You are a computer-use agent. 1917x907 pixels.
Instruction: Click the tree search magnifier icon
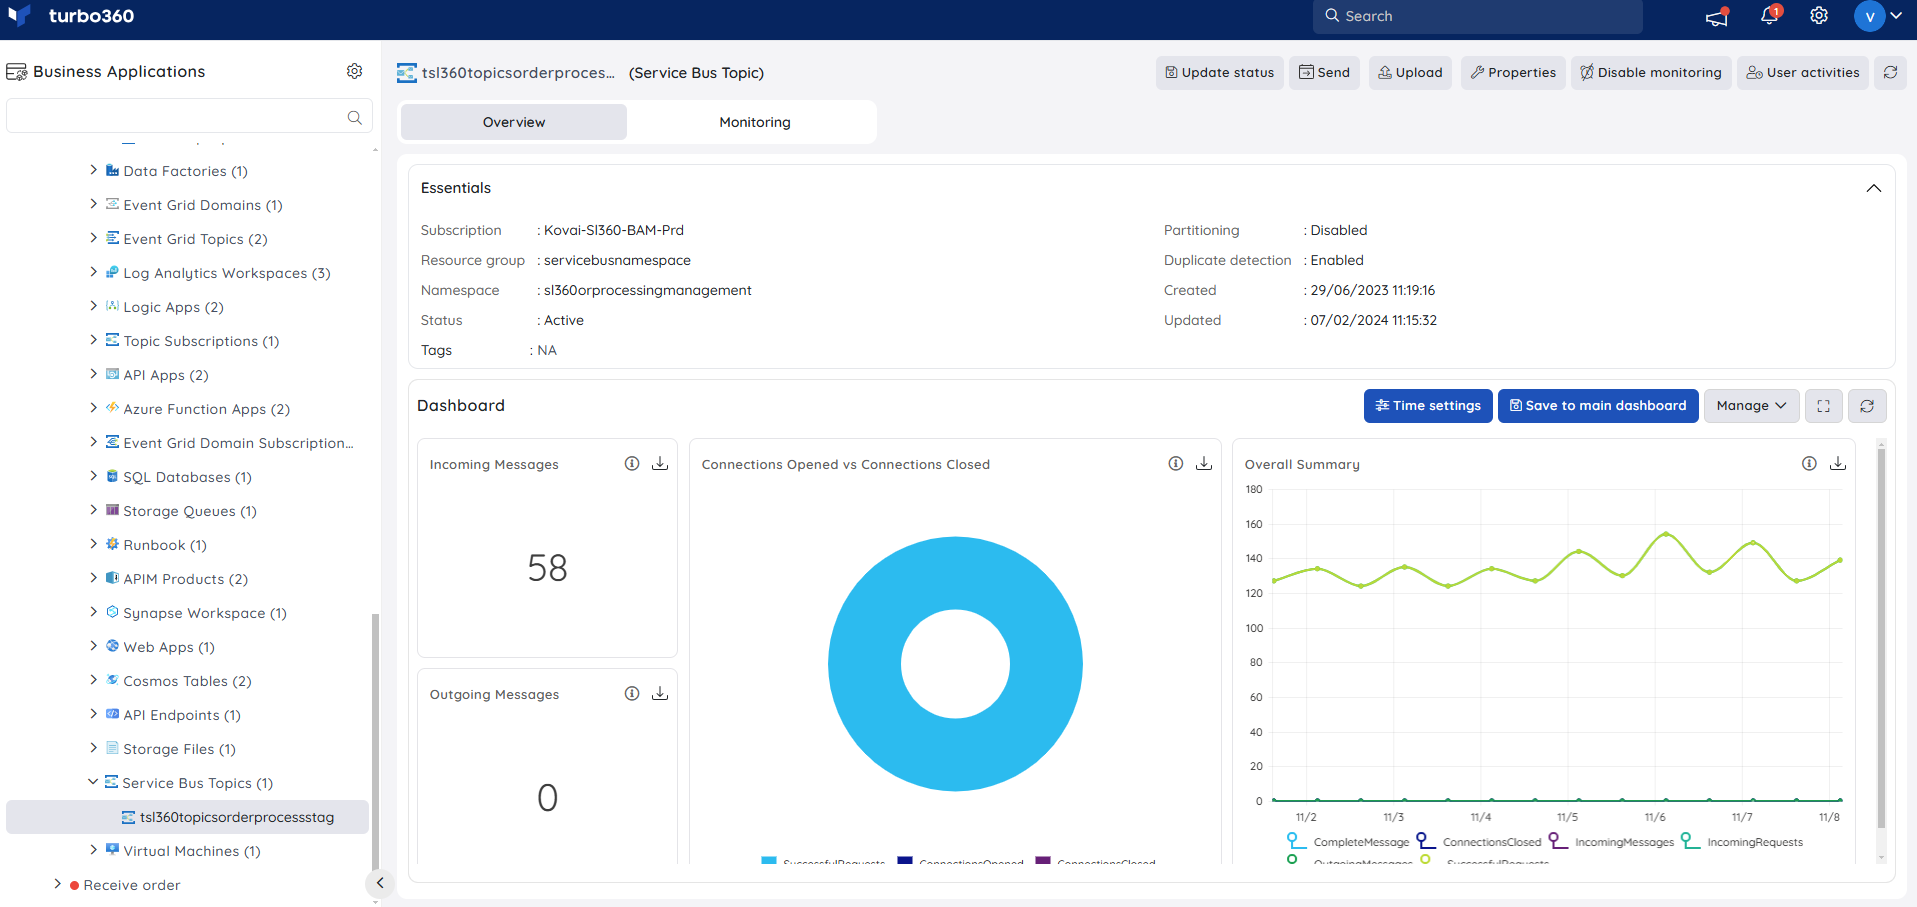click(354, 117)
